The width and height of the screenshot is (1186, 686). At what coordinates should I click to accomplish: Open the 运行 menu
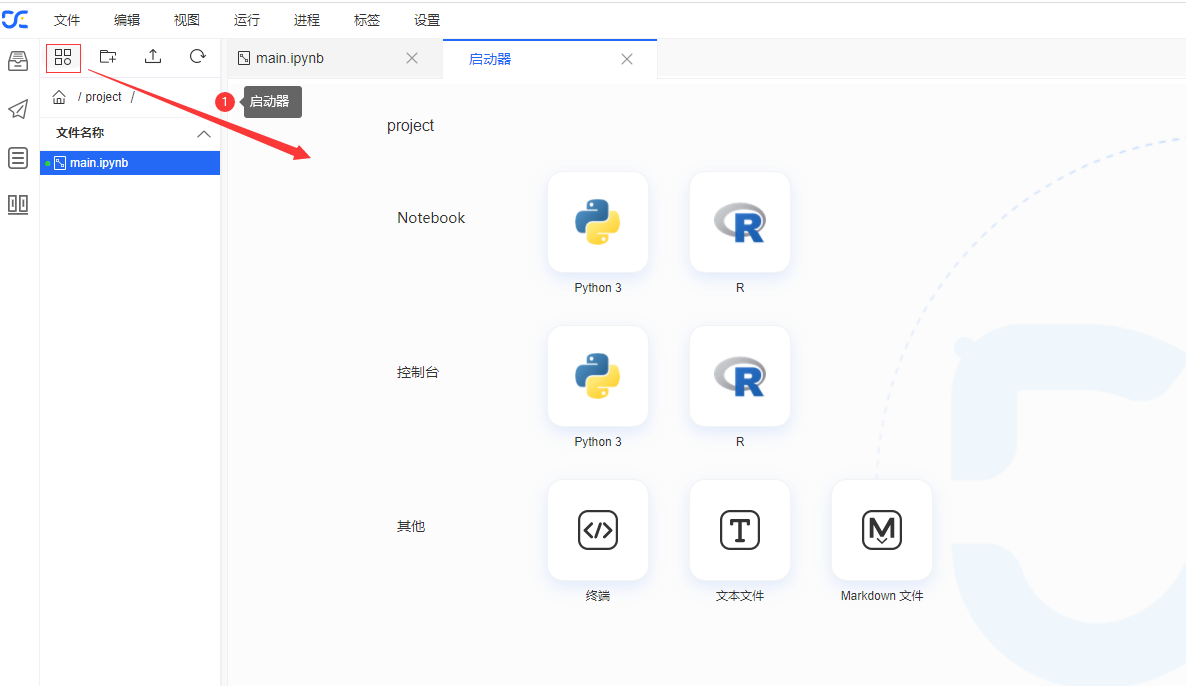click(247, 20)
